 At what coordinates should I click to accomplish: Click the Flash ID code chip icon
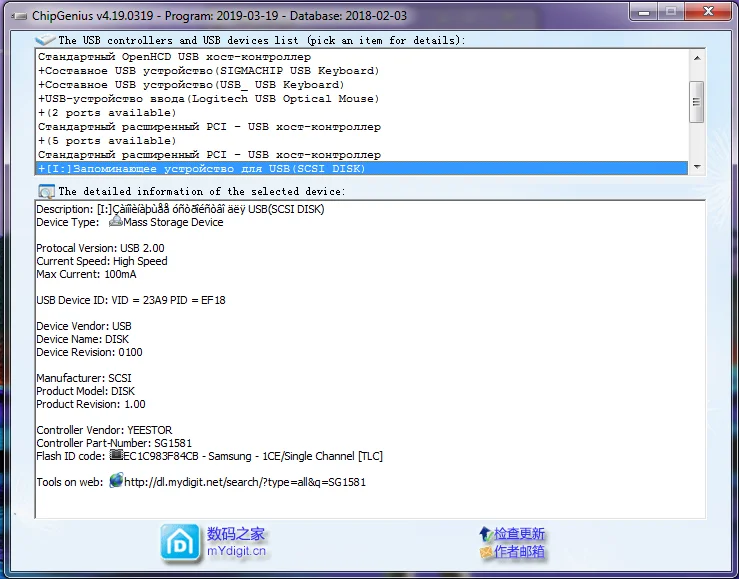point(116,455)
